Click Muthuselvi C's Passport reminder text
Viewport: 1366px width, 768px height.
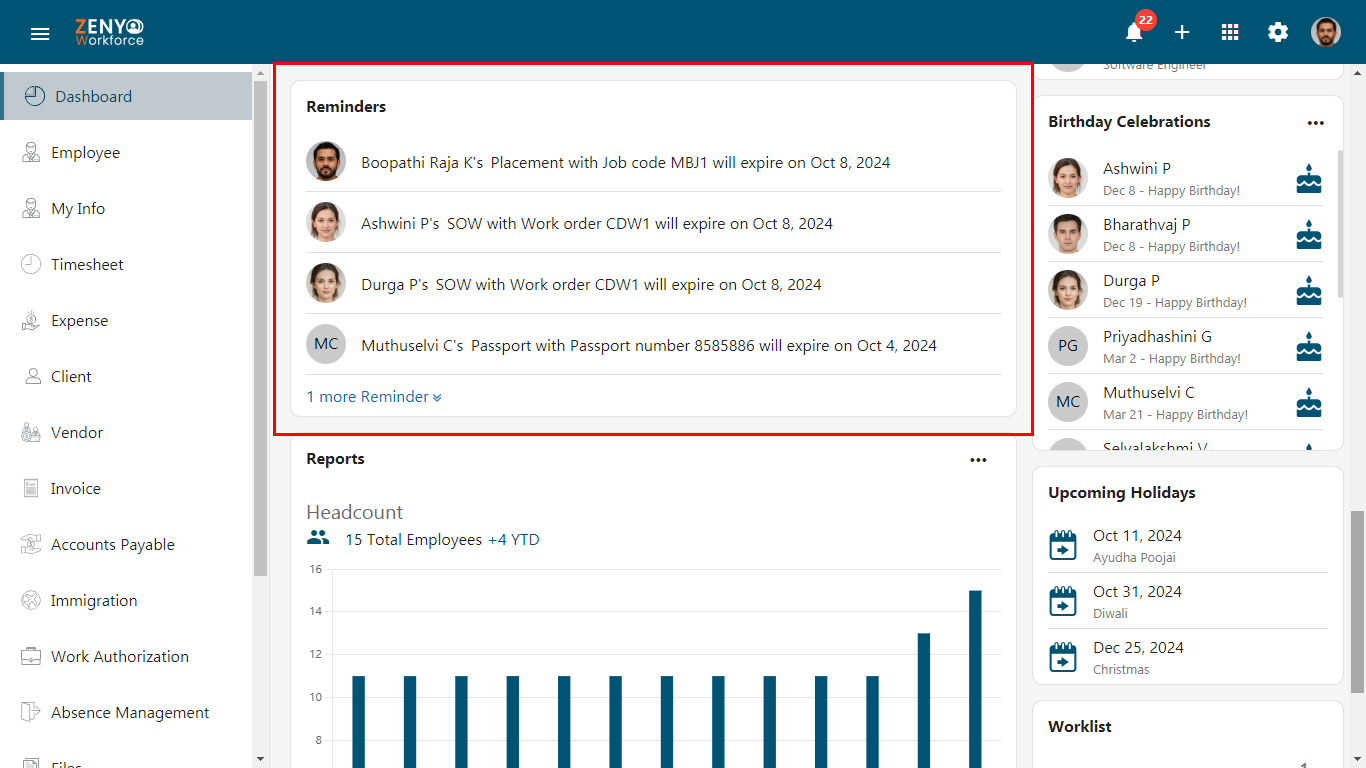coord(649,345)
